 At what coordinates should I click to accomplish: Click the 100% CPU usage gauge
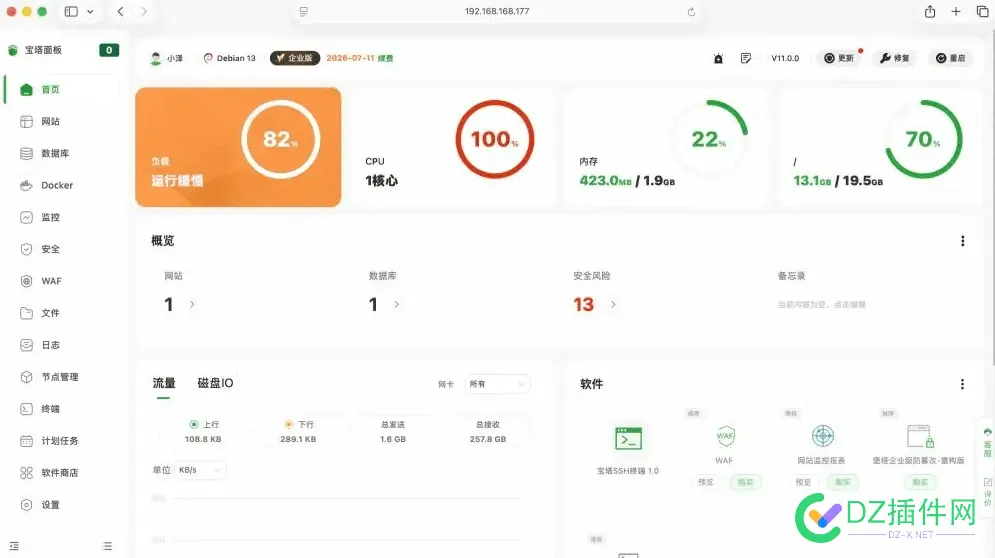[495, 139]
